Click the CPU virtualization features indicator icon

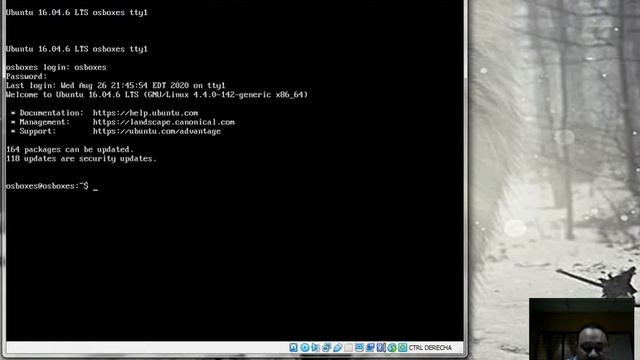(x=380, y=347)
